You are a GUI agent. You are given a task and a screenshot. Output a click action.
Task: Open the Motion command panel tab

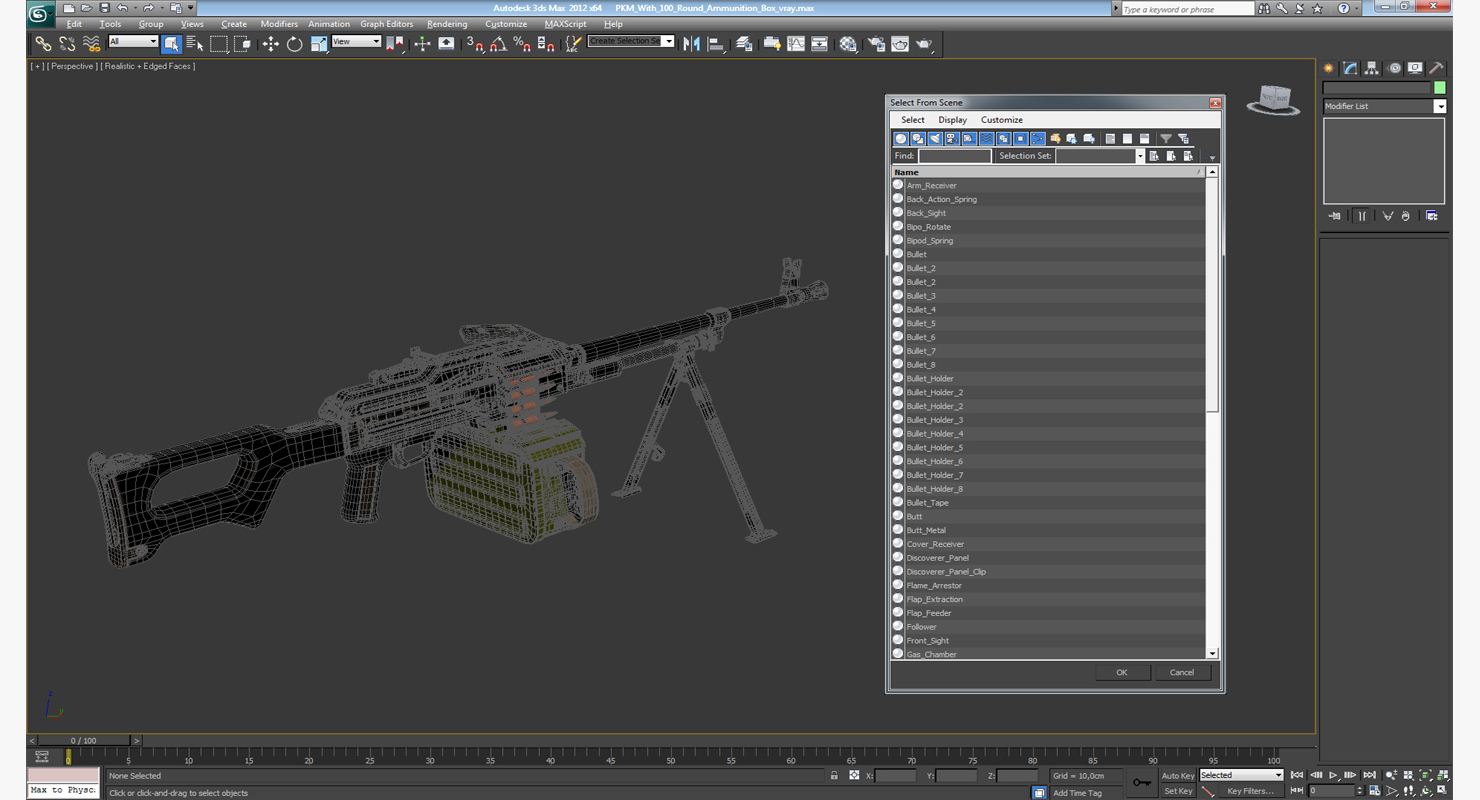1393,68
